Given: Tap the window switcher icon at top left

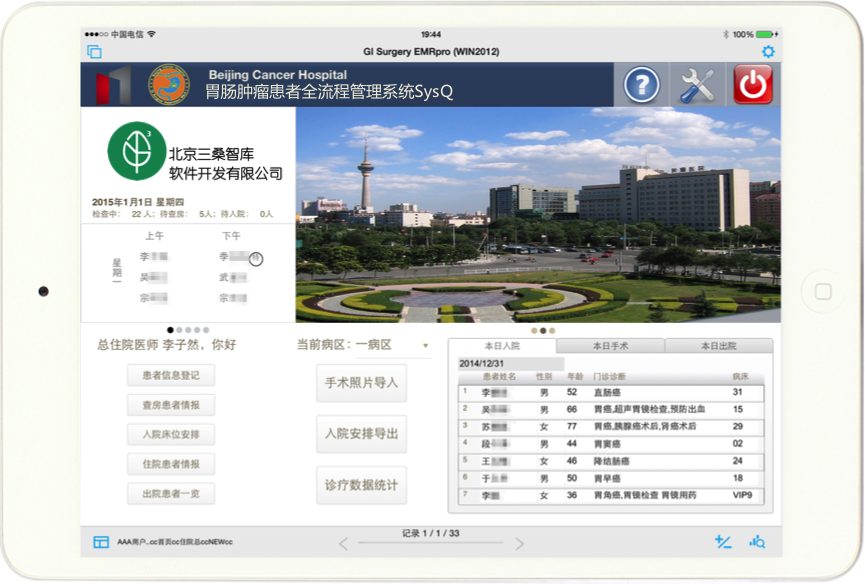Looking at the screenshot, I should tap(95, 52).
